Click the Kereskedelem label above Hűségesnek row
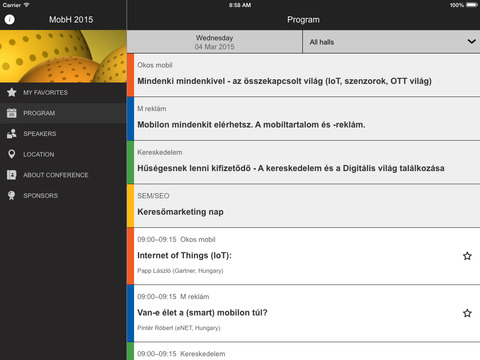This screenshot has width=480, height=360. click(x=160, y=152)
